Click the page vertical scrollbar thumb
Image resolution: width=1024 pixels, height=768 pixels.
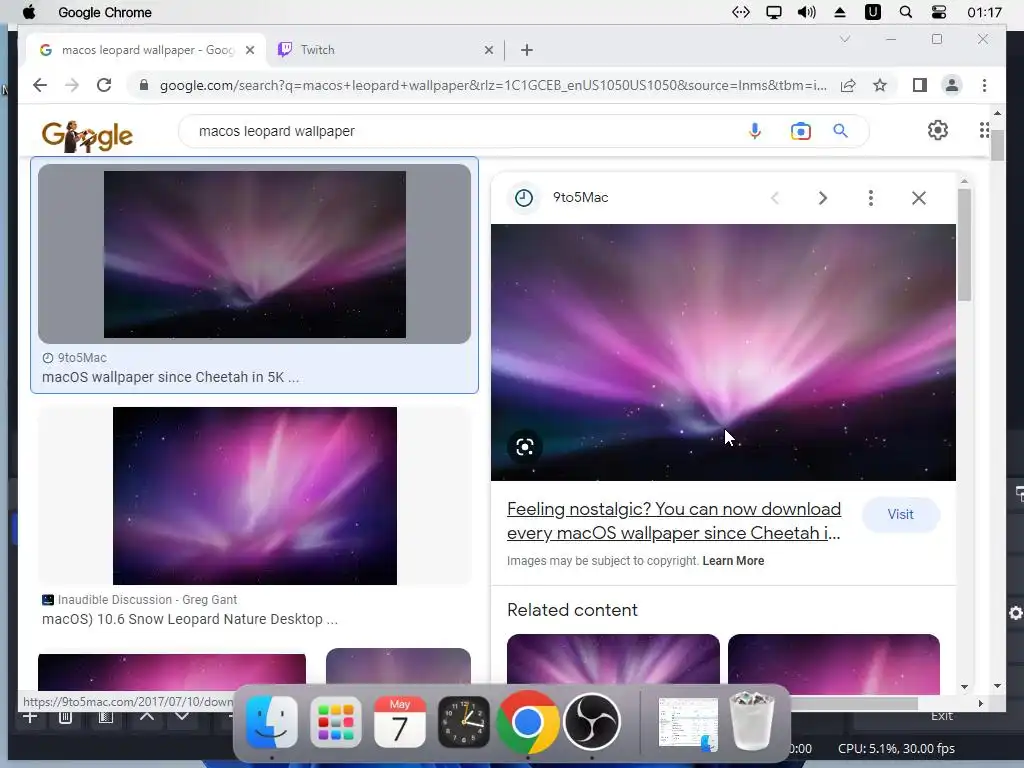[x=997, y=144]
